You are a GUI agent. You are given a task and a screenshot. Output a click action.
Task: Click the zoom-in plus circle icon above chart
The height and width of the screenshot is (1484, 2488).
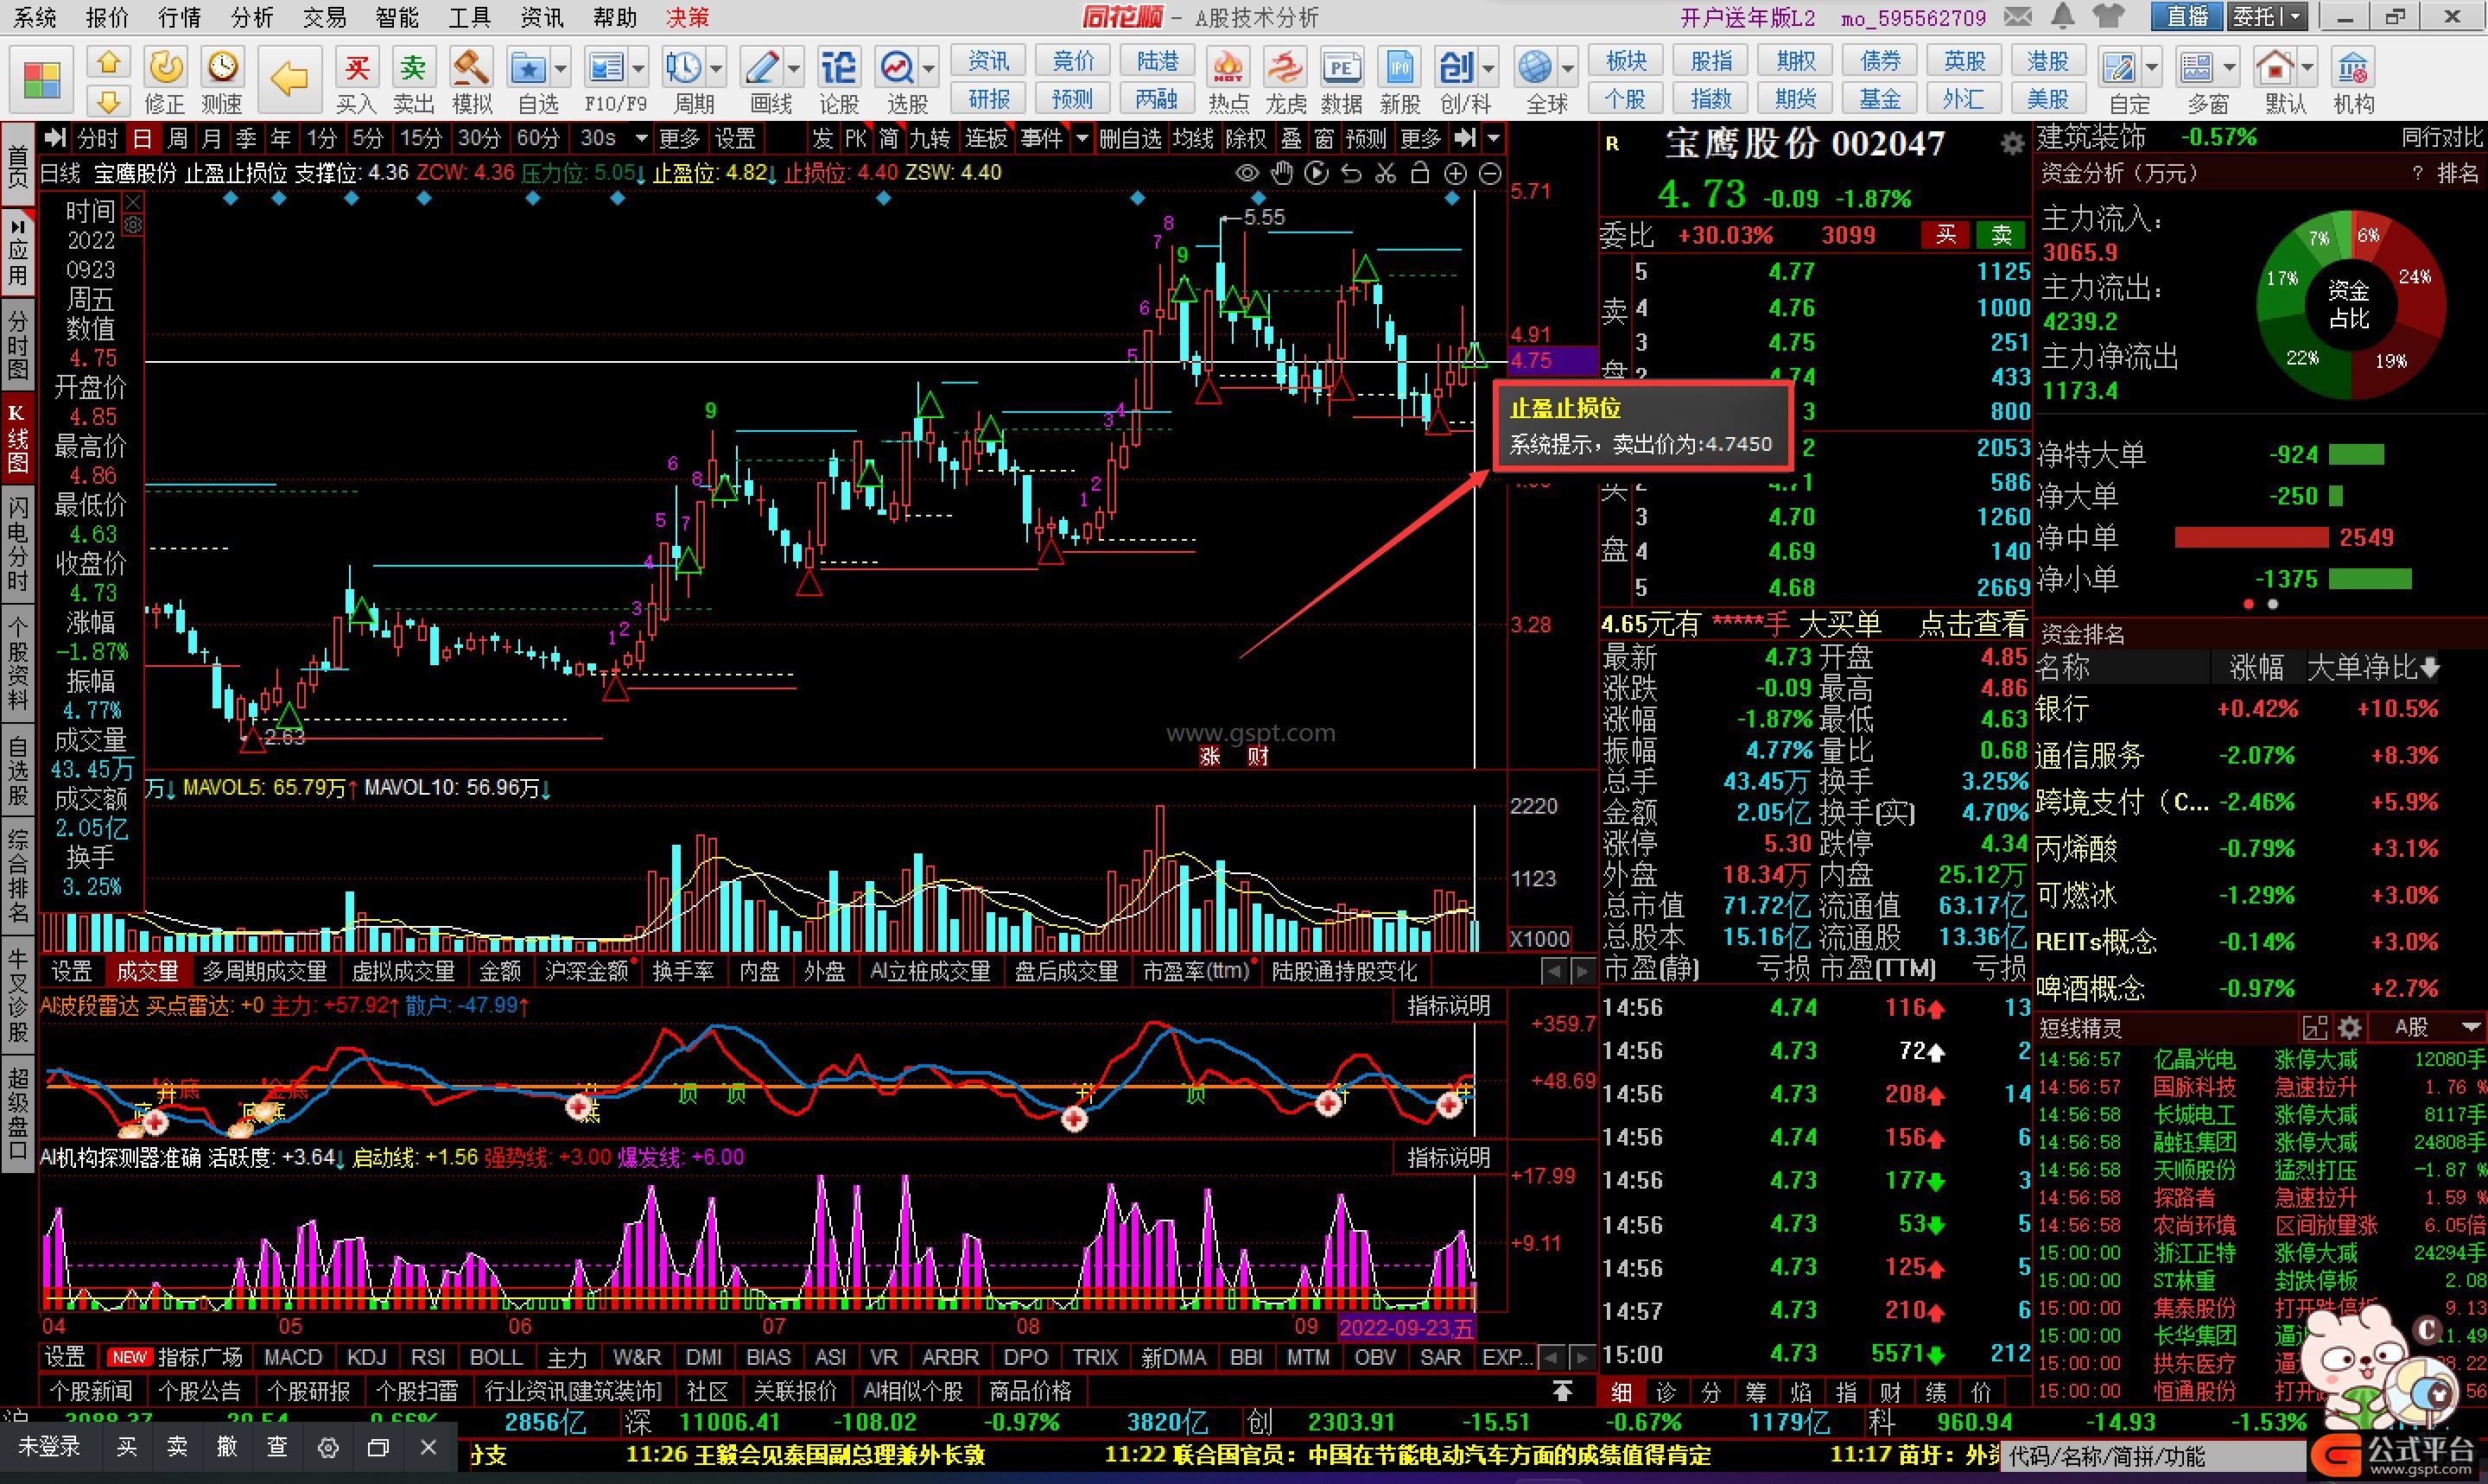(x=1455, y=173)
